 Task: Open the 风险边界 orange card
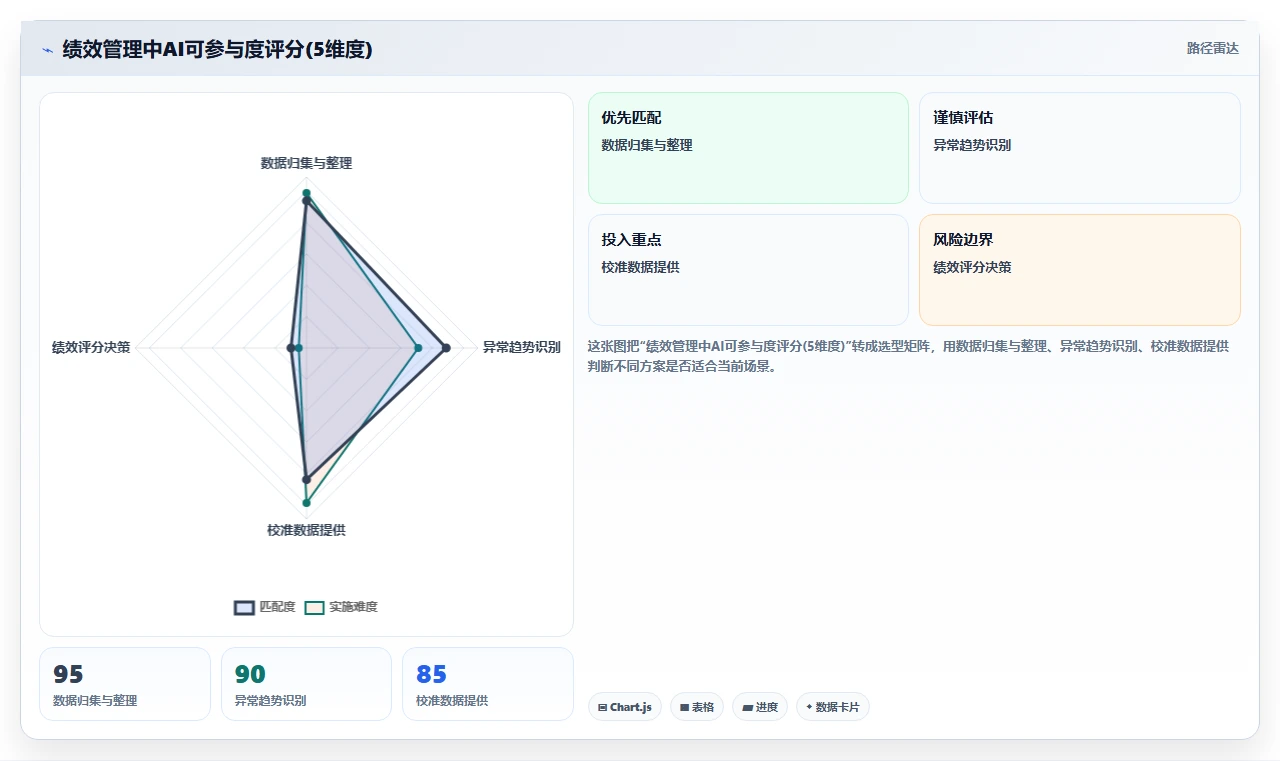1080,270
